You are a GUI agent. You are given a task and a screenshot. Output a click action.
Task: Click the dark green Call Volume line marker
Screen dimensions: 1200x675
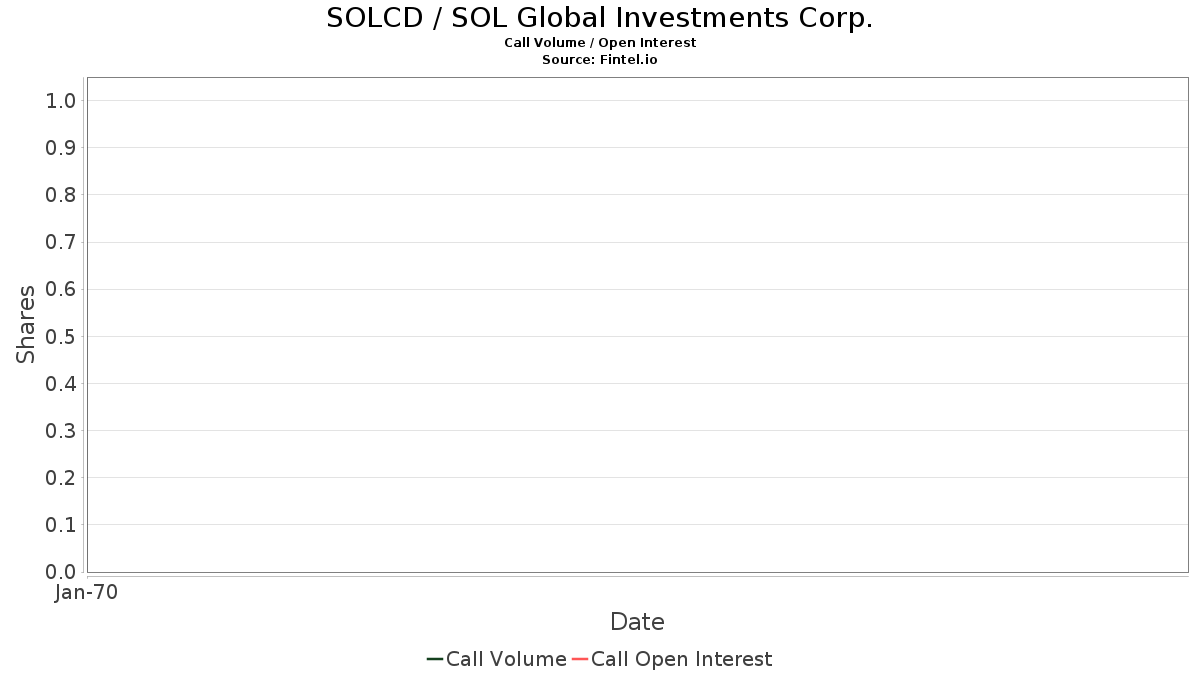pyautogui.click(x=435, y=659)
